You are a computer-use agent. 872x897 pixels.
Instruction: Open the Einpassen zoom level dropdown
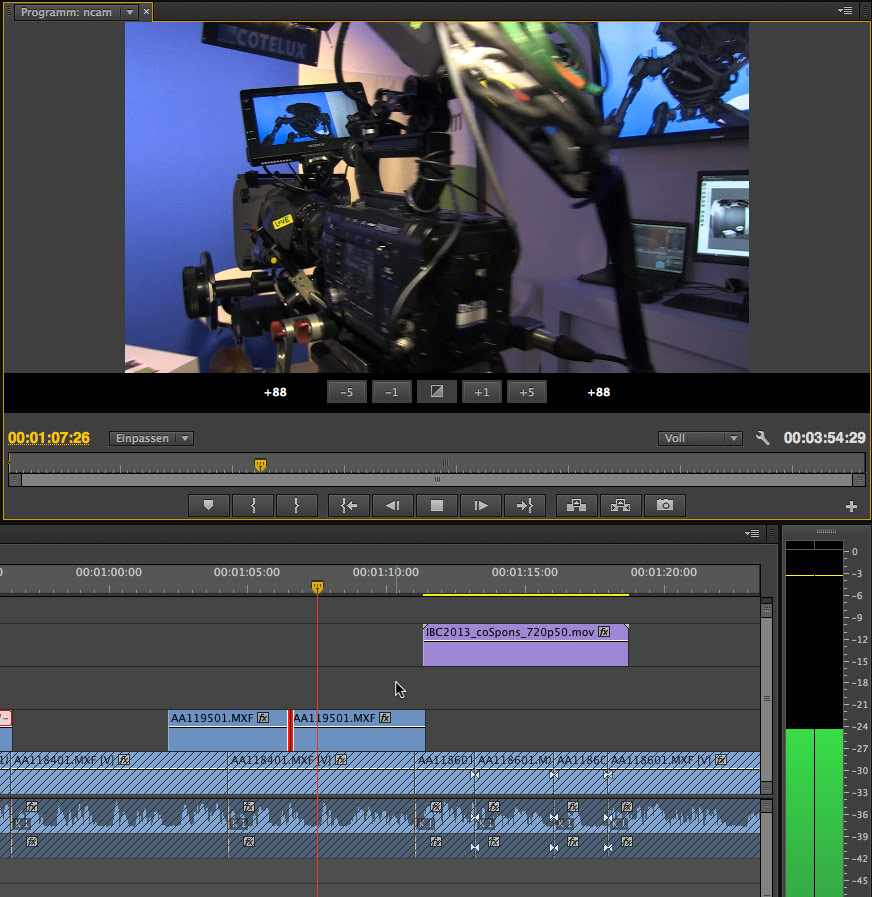coord(151,438)
